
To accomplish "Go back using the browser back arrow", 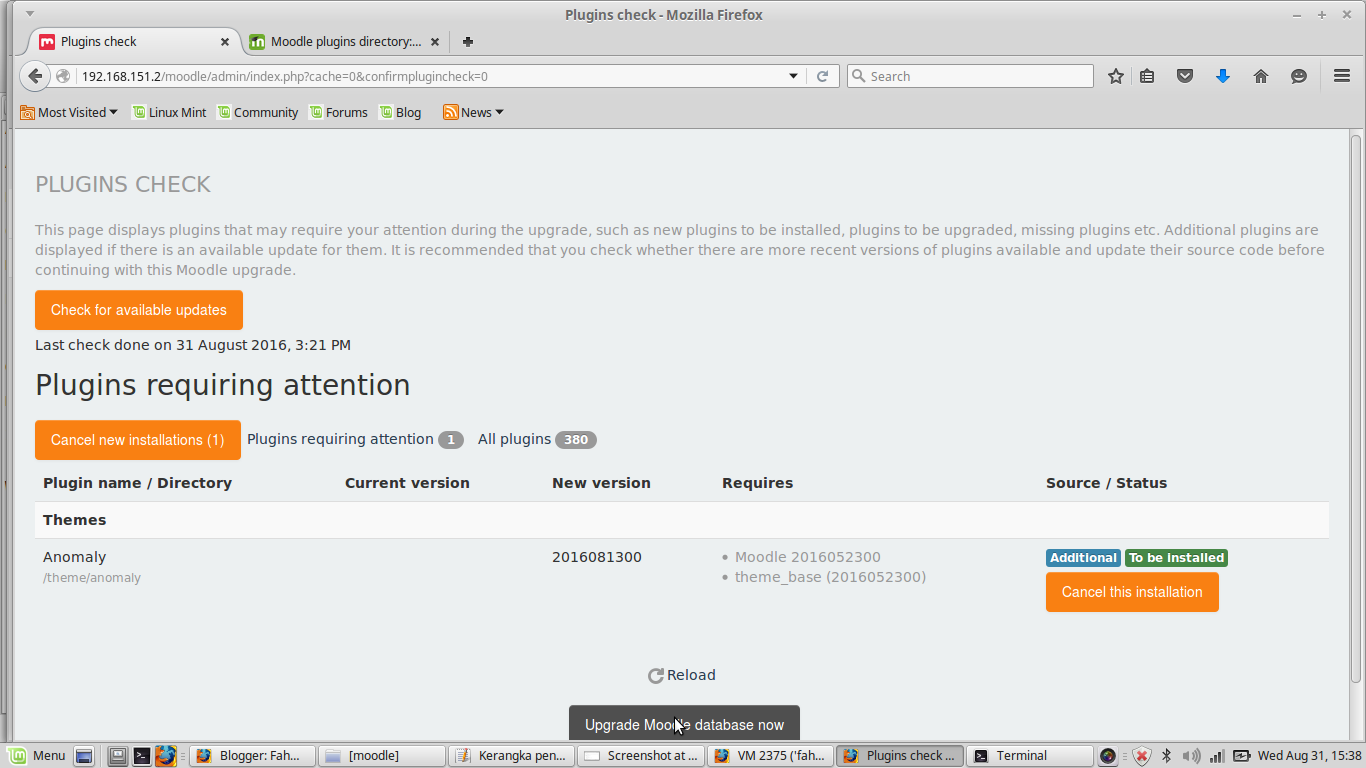I will [x=35, y=76].
